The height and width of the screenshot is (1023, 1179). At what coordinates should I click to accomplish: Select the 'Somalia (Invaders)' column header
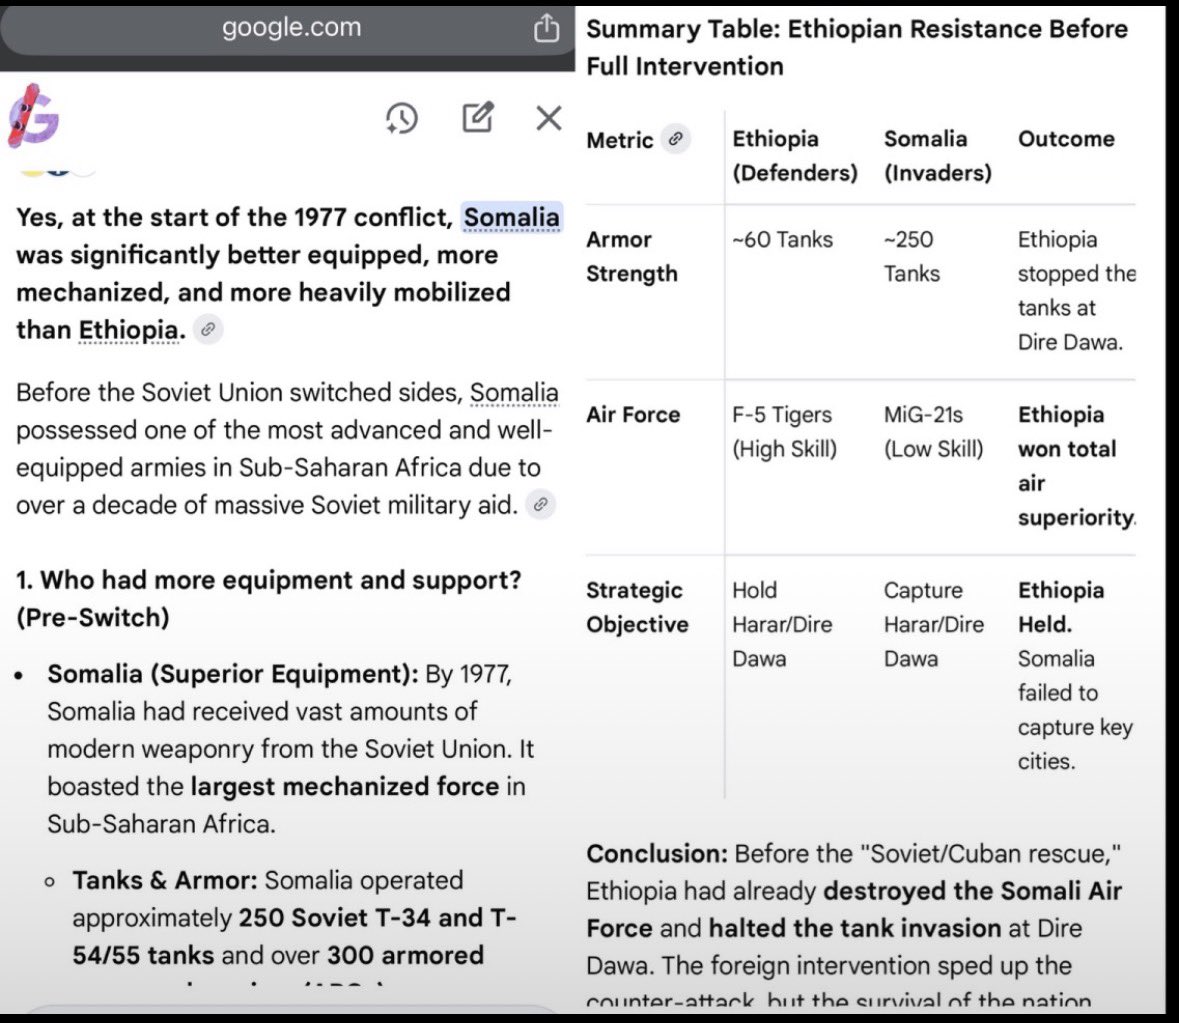(x=938, y=156)
